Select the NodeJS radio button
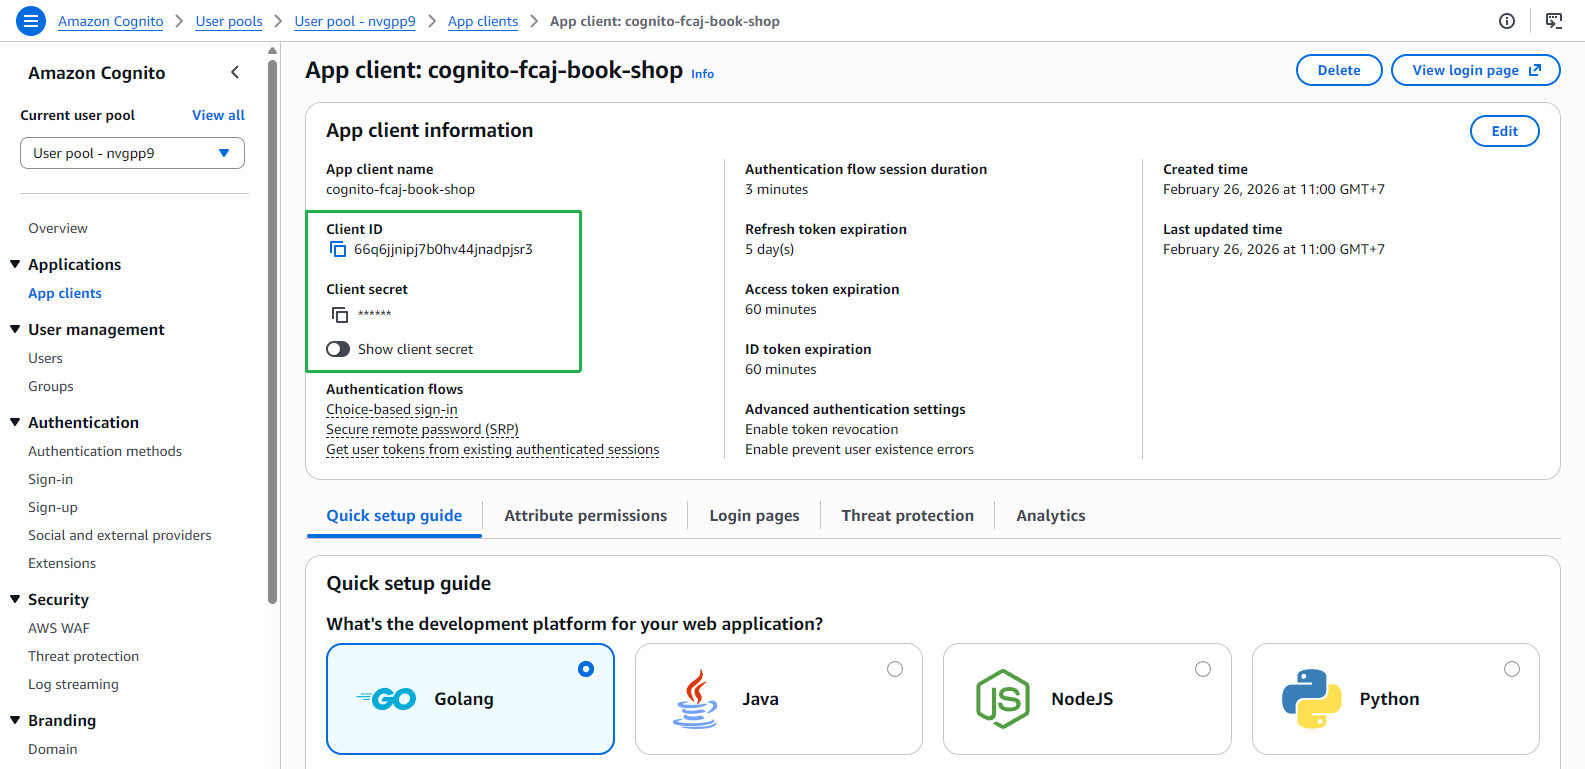This screenshot has width=1585, height=769. (1203, 669)
